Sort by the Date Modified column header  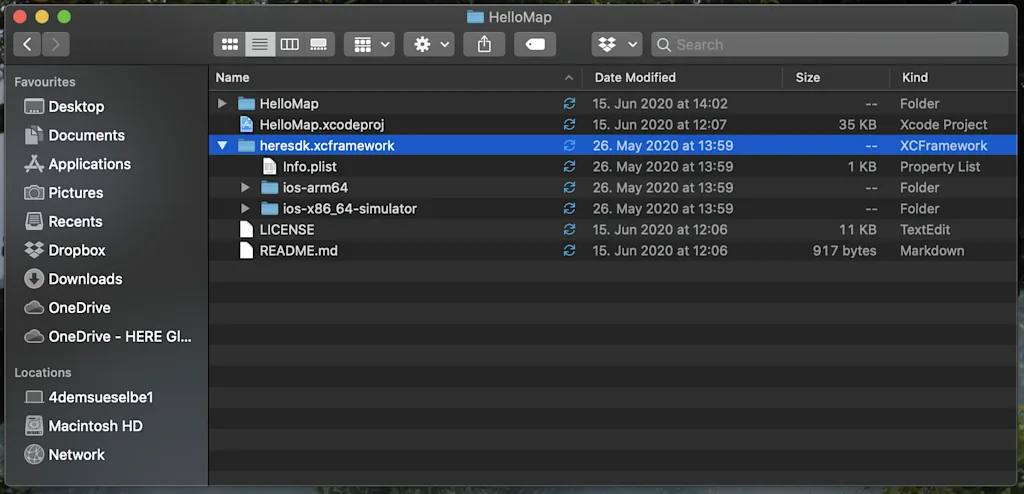(x=683, y=78)
